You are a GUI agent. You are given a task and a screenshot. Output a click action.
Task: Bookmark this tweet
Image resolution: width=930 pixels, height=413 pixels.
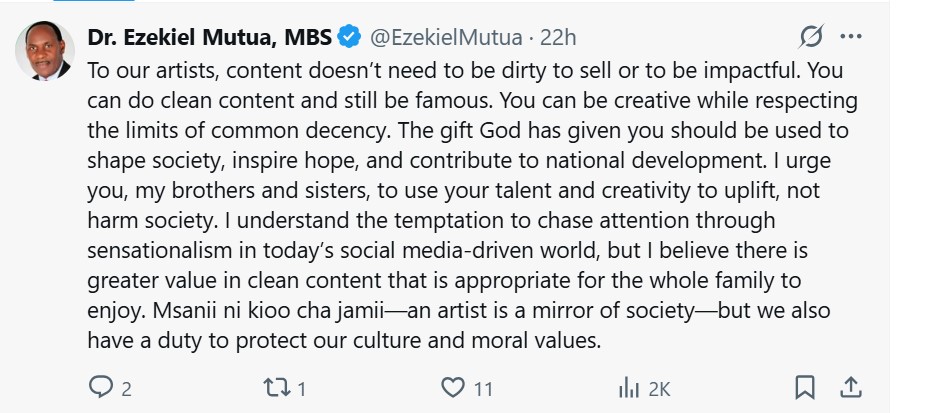click(805, 387)
